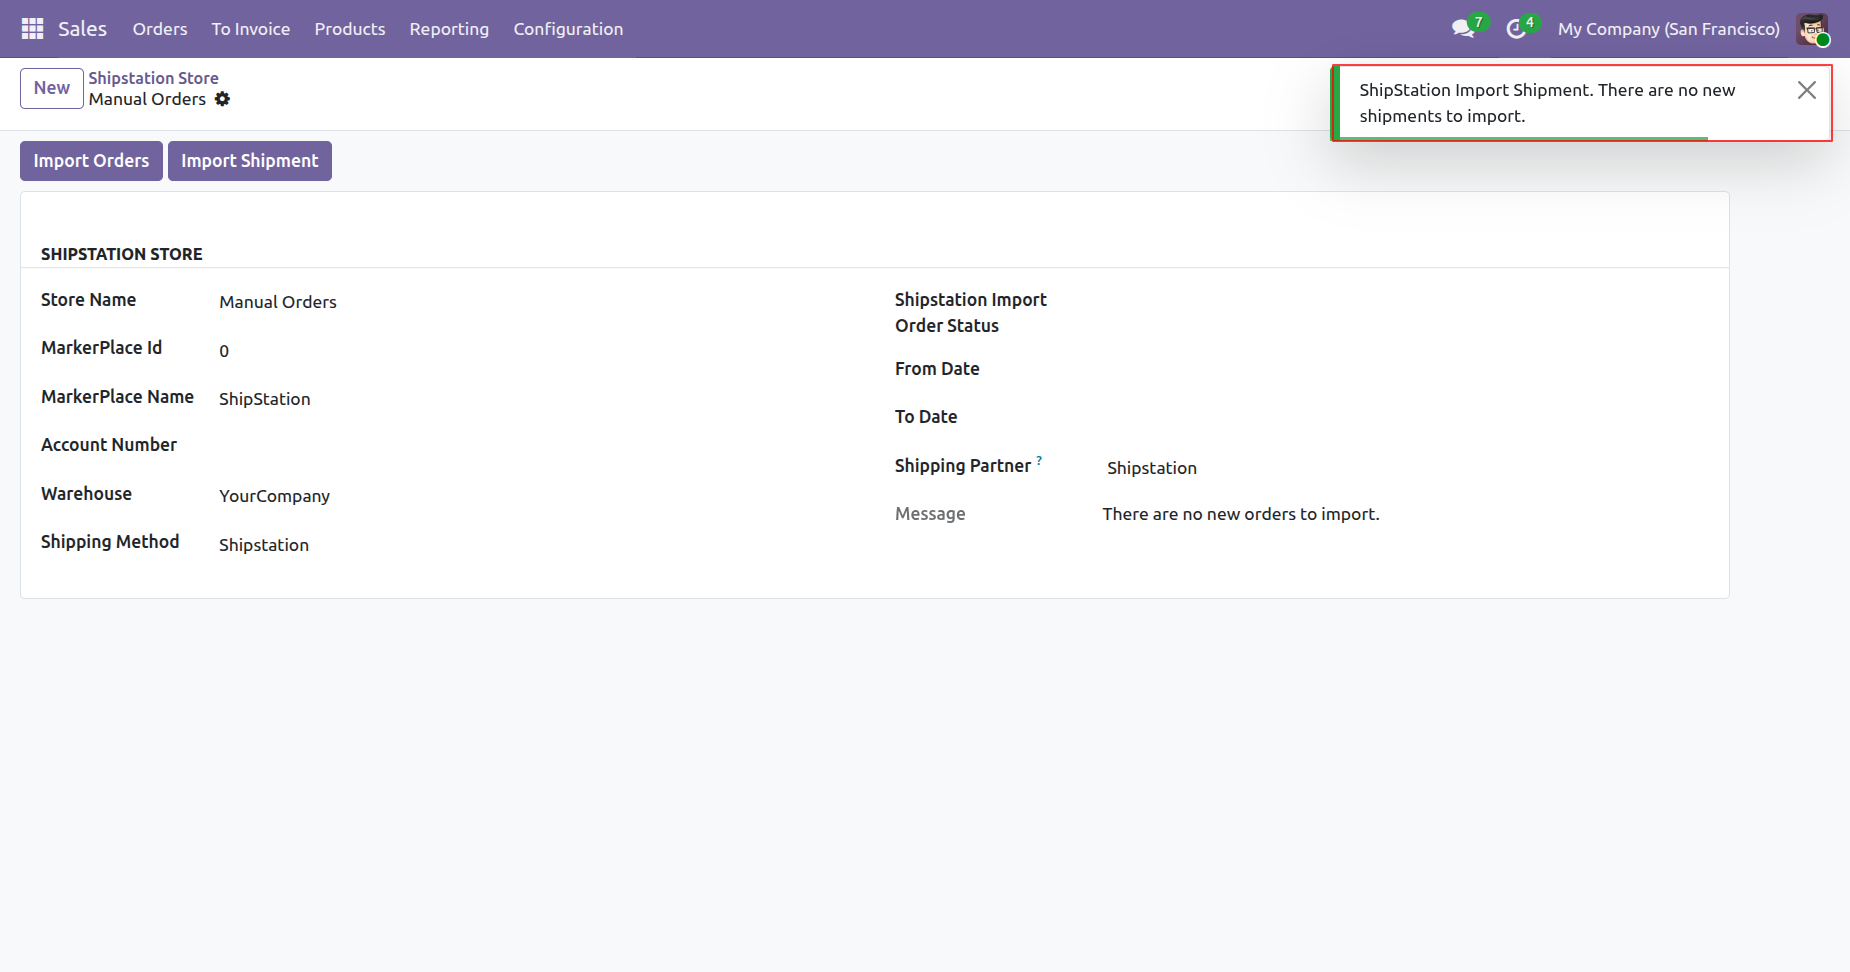
Task: Open the To Invoice menu
Action: coord(251,29)
